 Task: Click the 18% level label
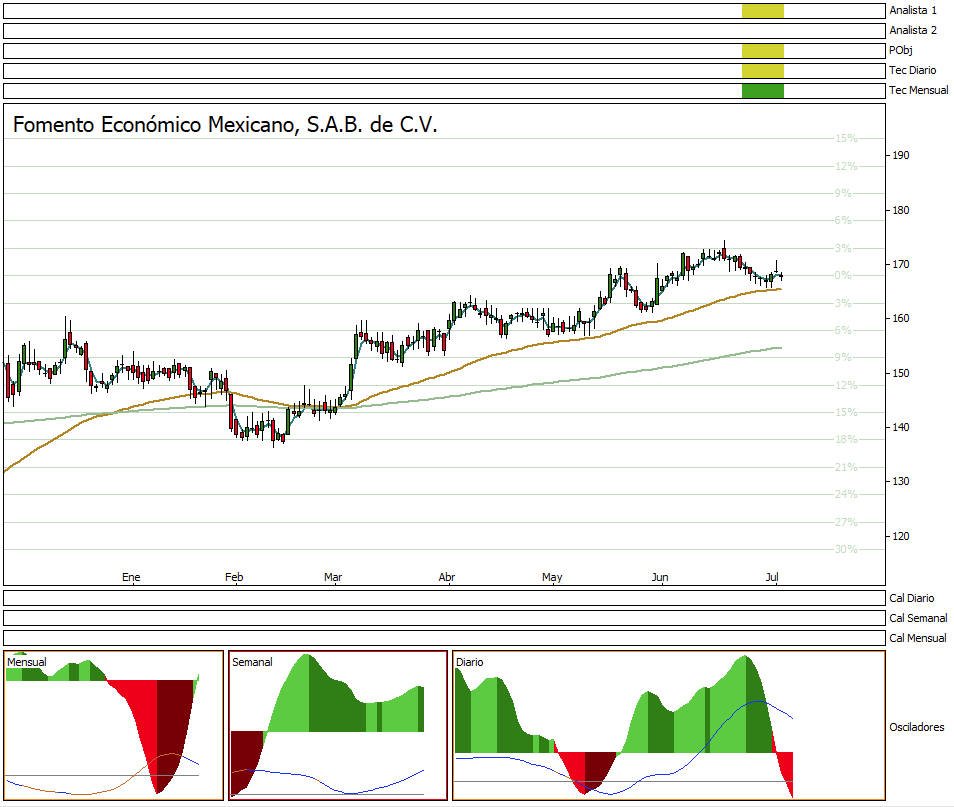pyautogui.click(x=846, y=439)
